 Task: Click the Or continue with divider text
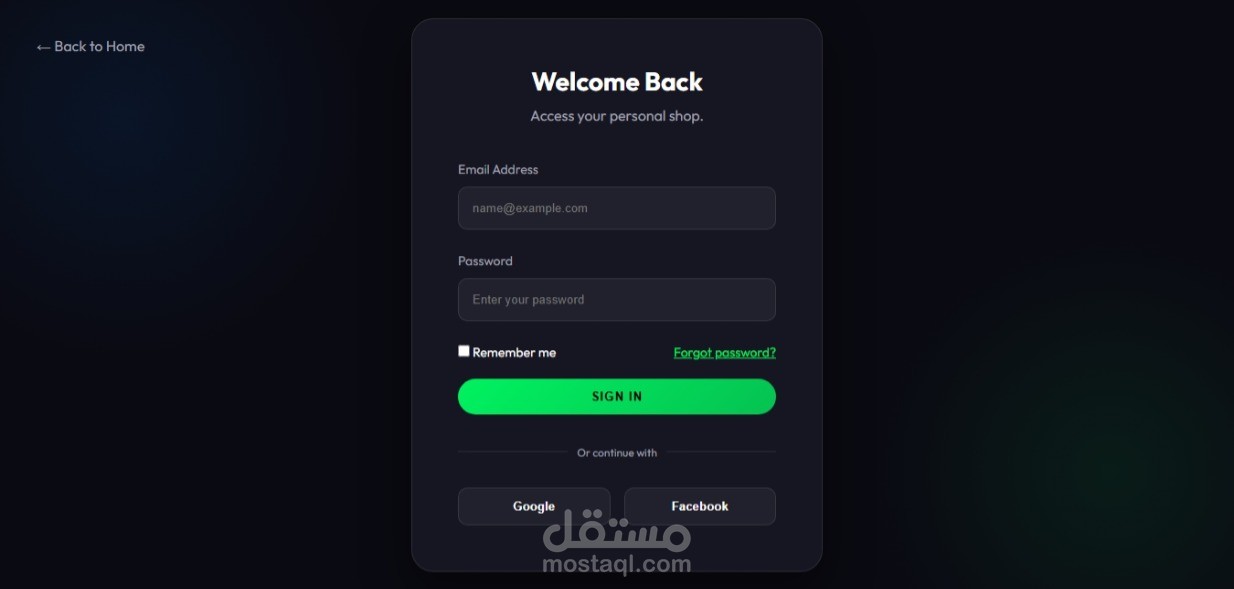click(617, 453)
